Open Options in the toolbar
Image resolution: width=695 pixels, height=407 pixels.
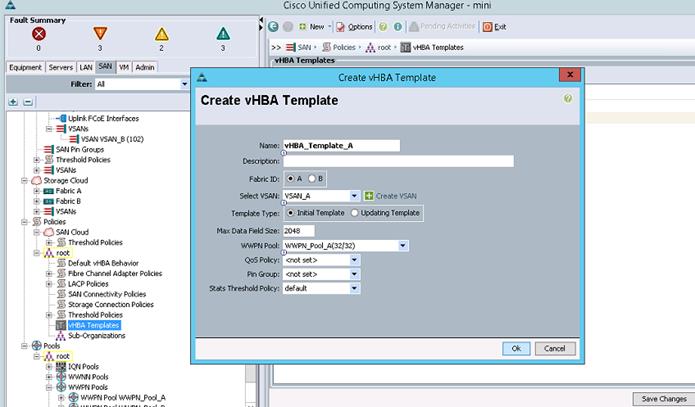pos(354,27)
